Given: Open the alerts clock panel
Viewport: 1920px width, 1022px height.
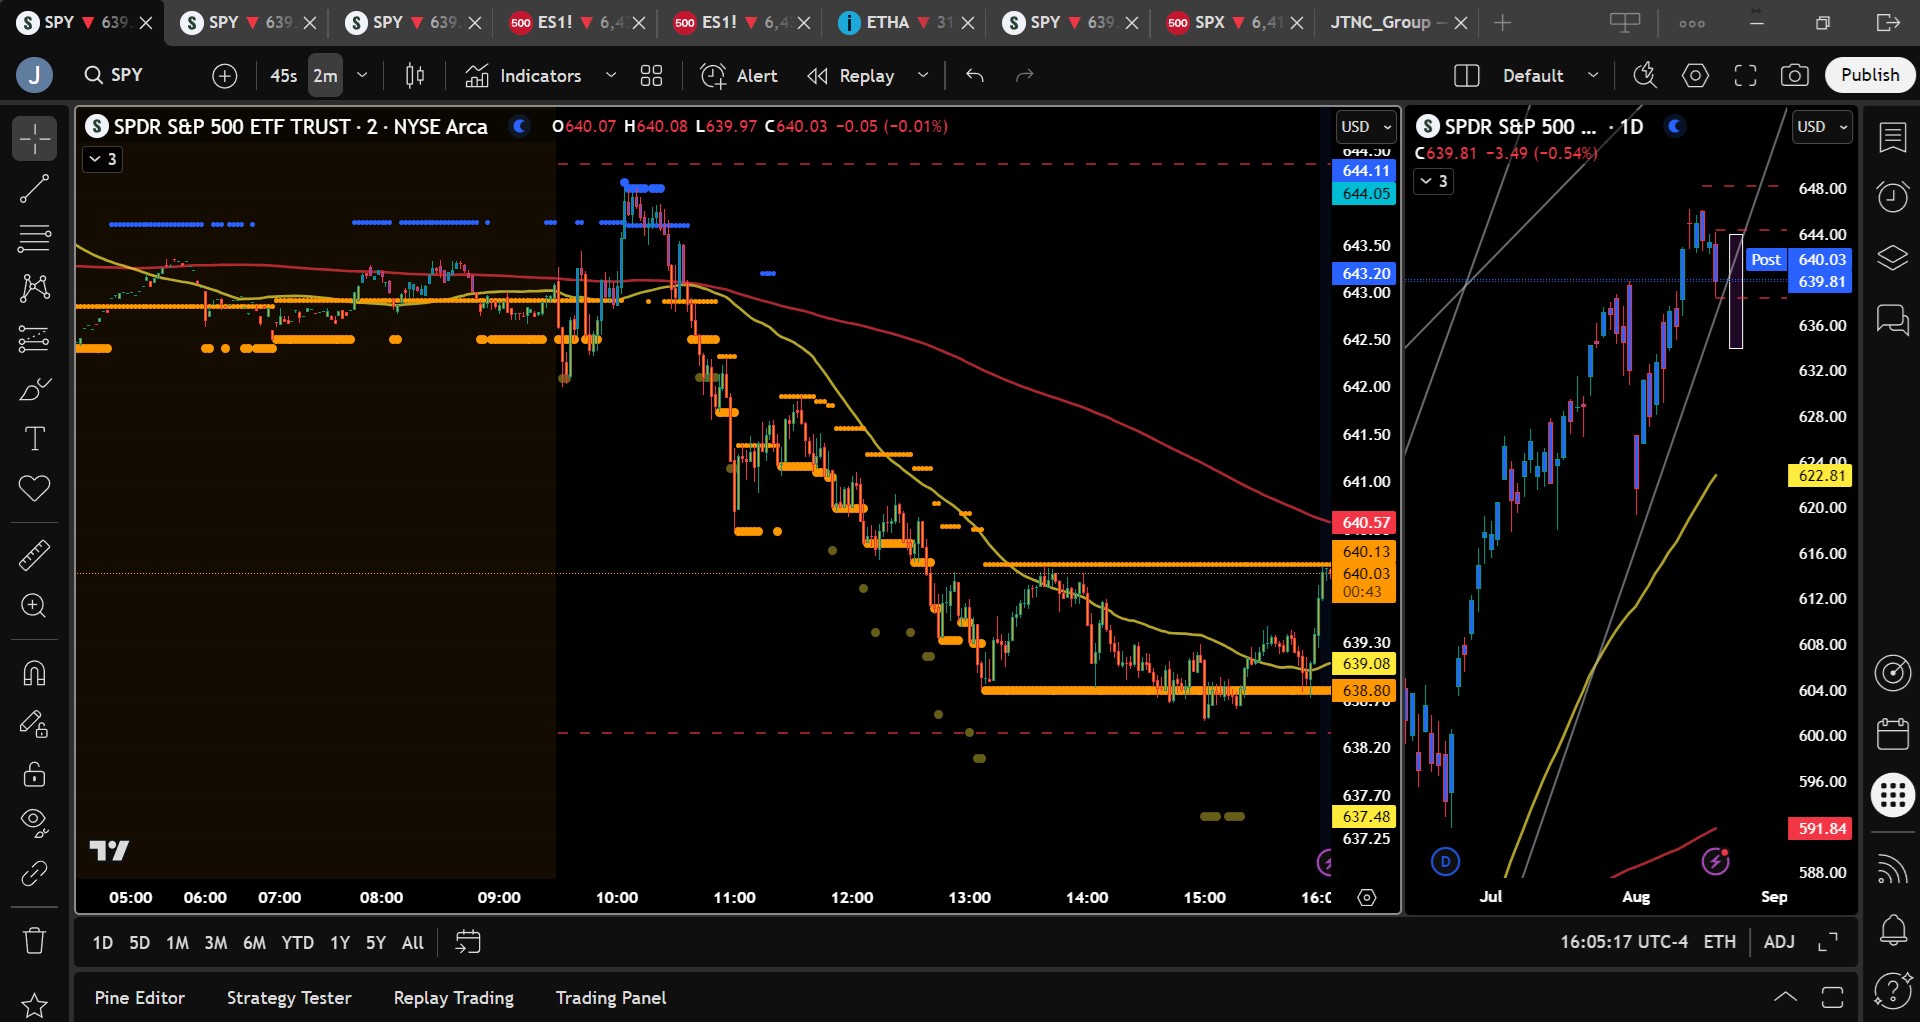Looking at the screenshot, I should (x=1893, y=197).
